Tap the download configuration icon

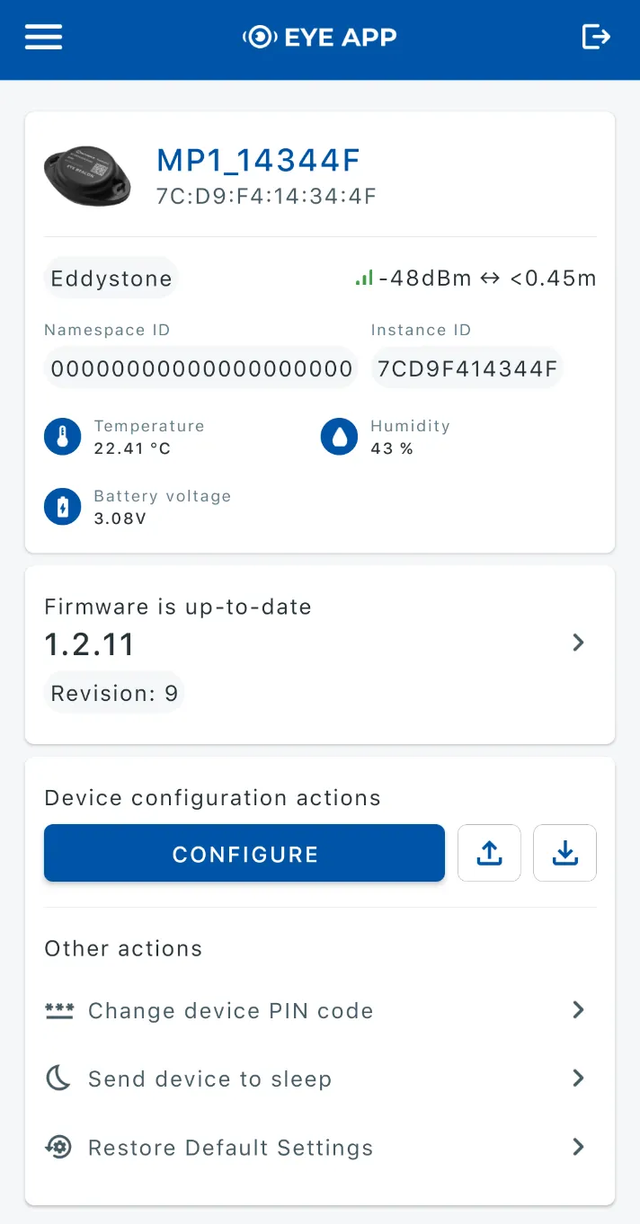(565, 853)
